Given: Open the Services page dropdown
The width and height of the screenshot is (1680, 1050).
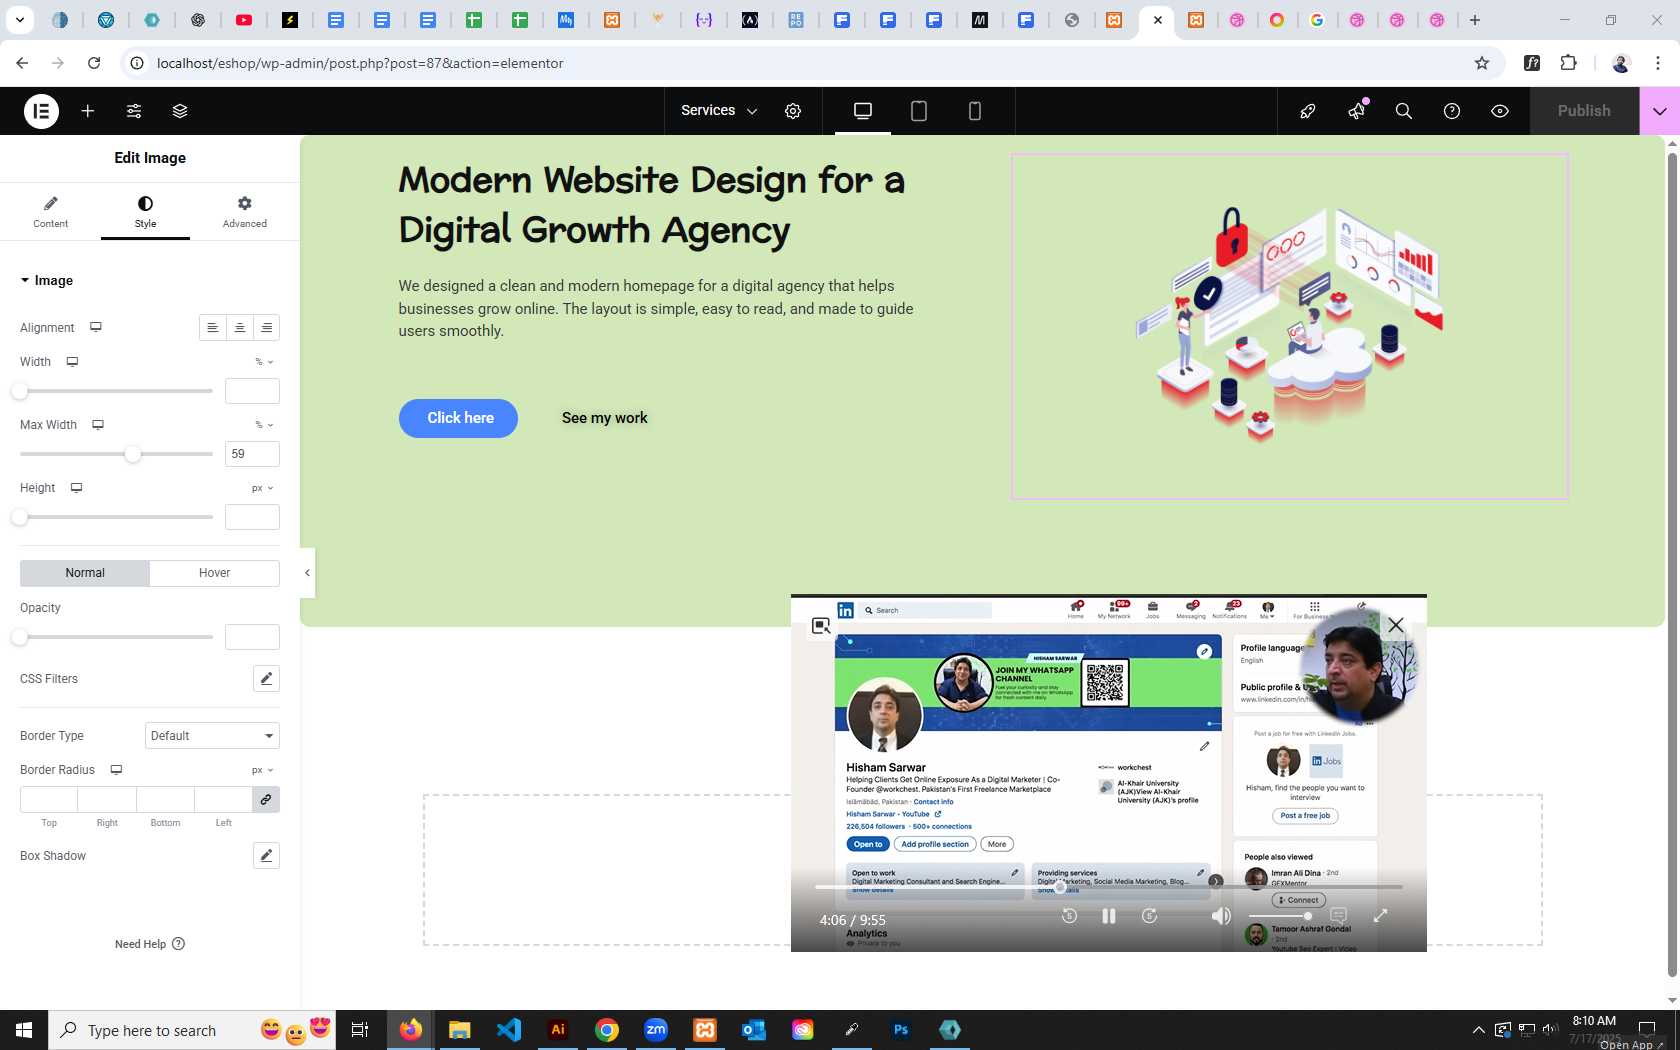Looking at the screenshot, I should click(719, 111).
